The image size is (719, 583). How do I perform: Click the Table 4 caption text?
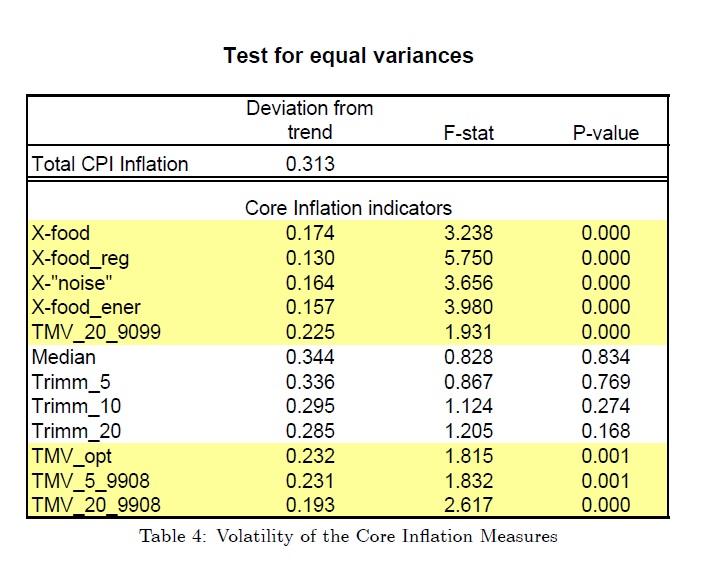click(x=348, y=536)
